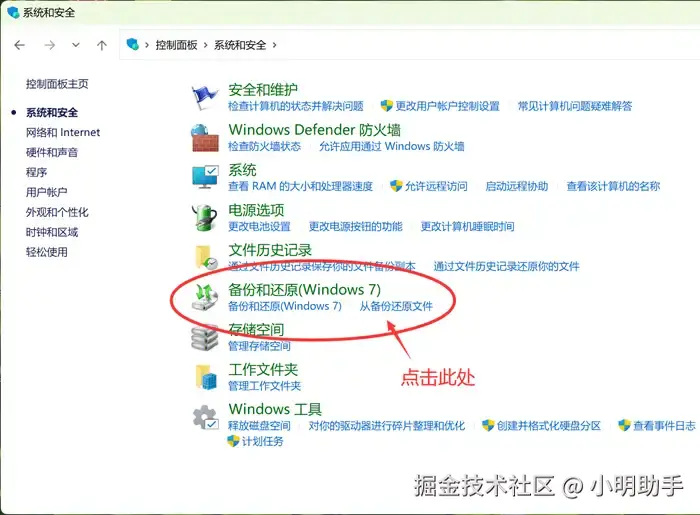Click the Back arrow in navigation bar
This screenshot has width=700, height=515.
[x=20, y=45]
